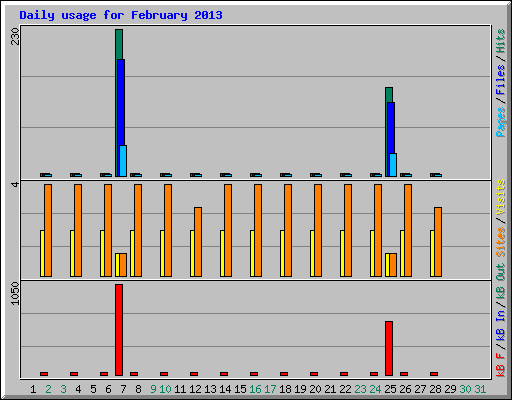The width and height of the screenshot is (512, 400).
Task: Click the green day label '9'
Action: [x=153, y=389]
